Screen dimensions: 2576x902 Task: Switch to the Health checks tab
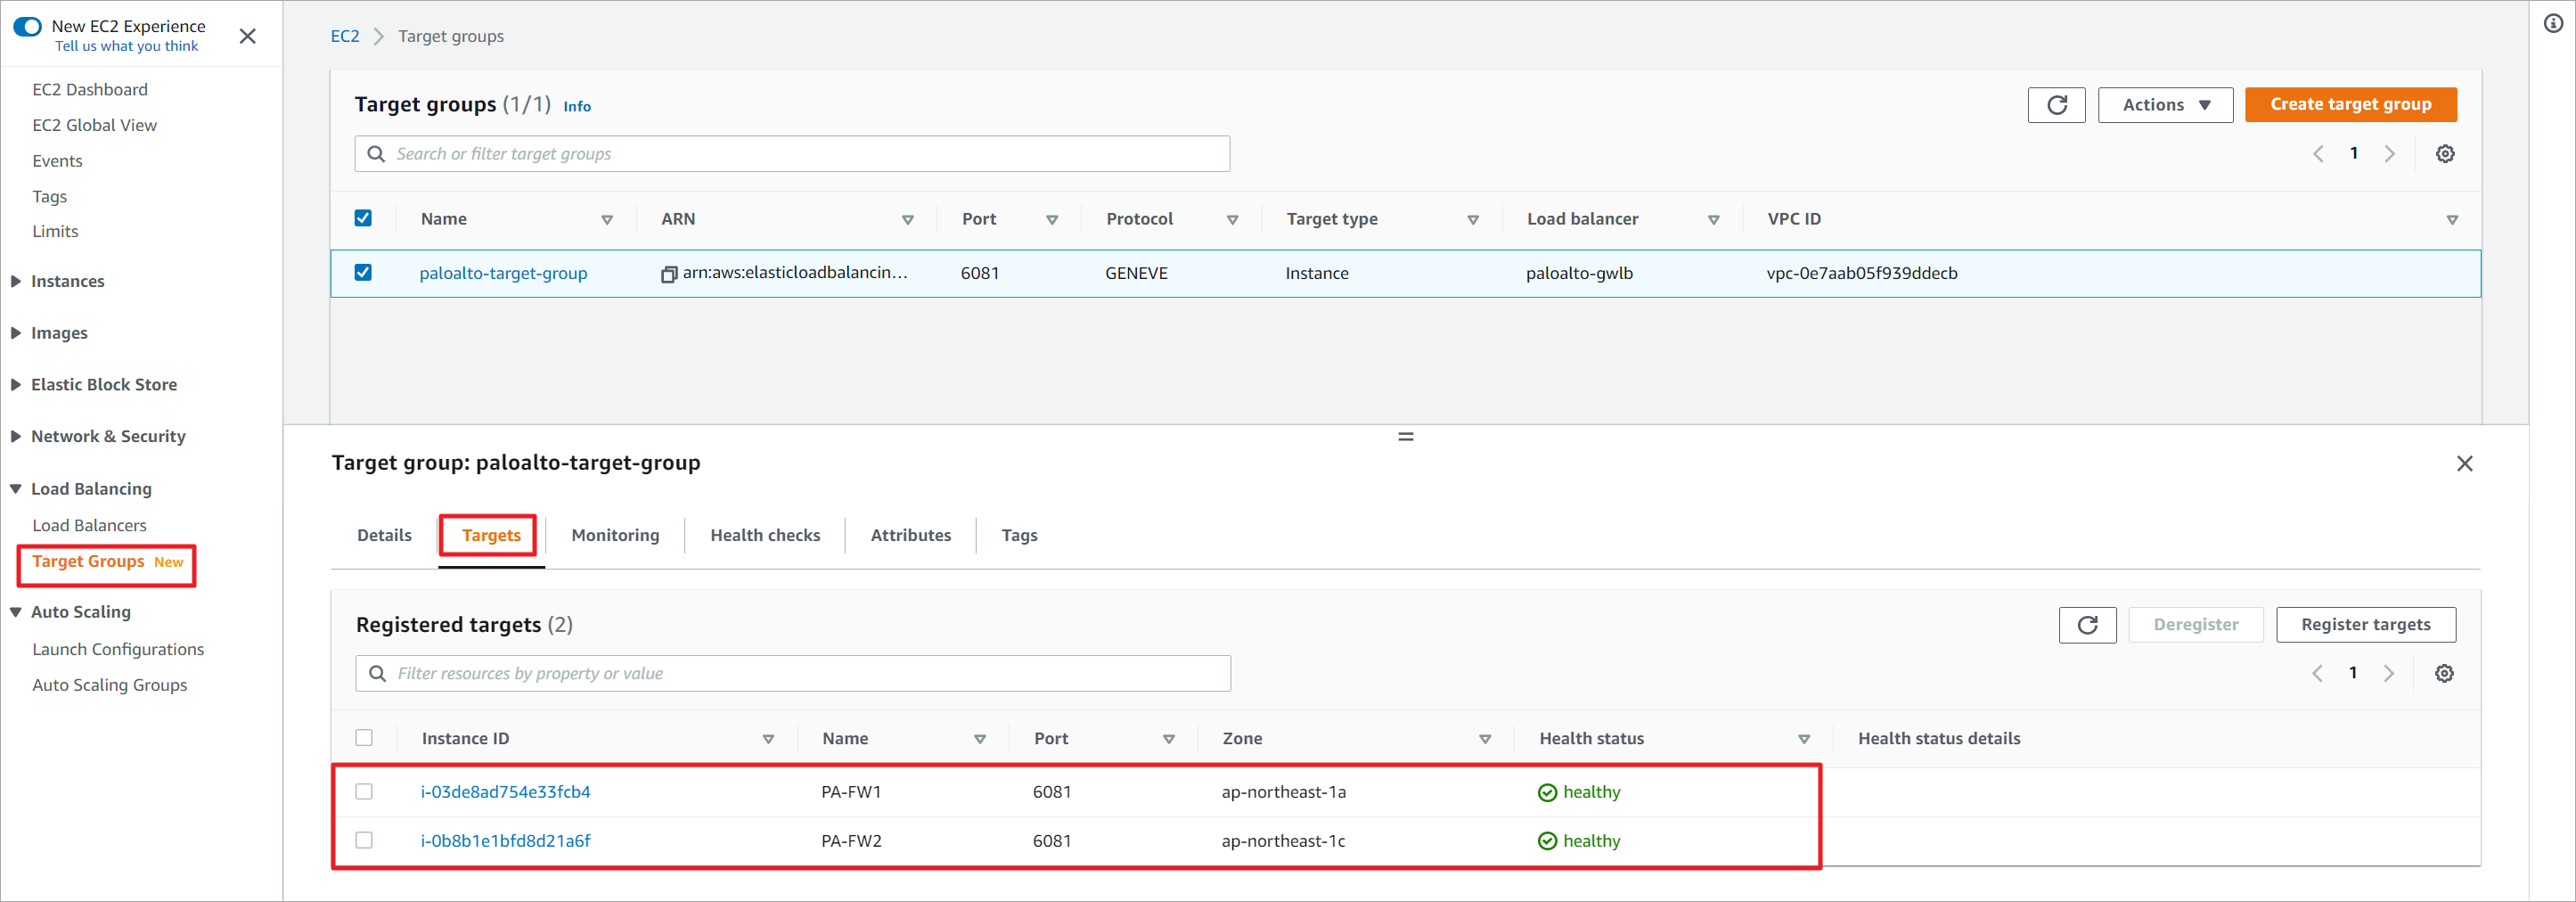(x=765, y=536)
